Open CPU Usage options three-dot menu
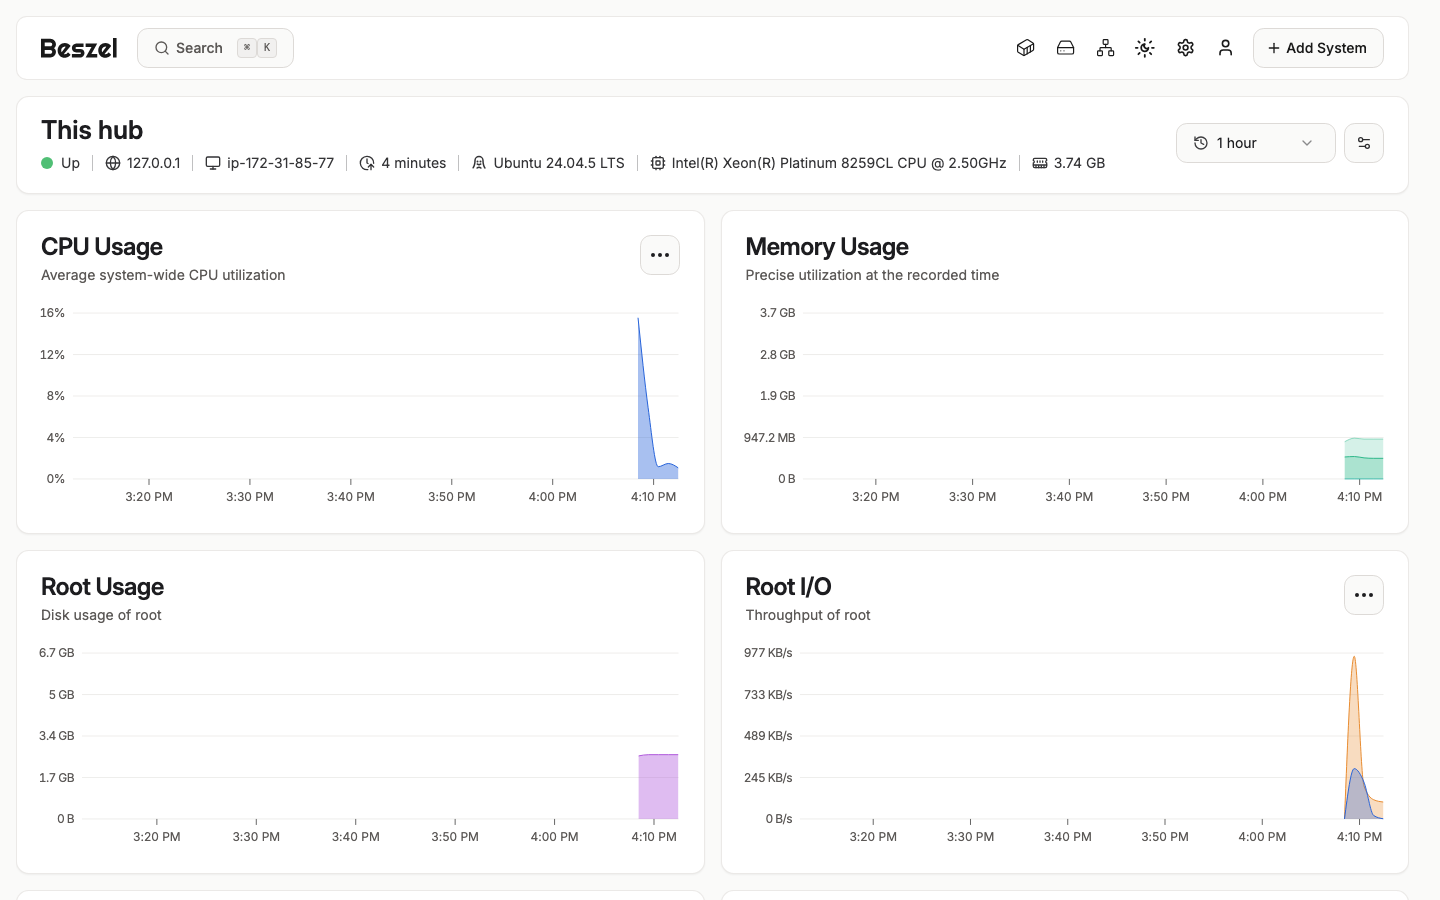 [x=660, y=255]
